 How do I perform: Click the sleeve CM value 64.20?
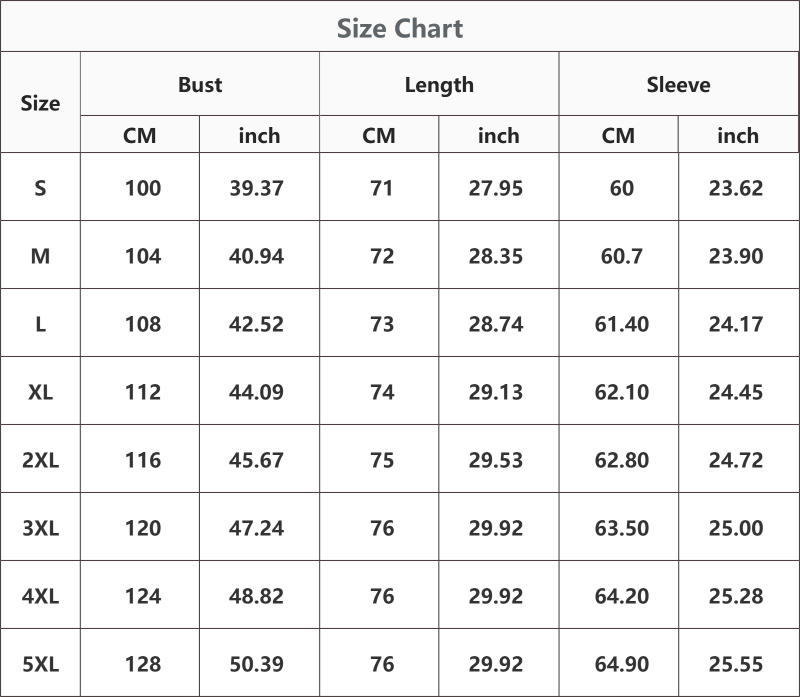(x=622, y=595)
